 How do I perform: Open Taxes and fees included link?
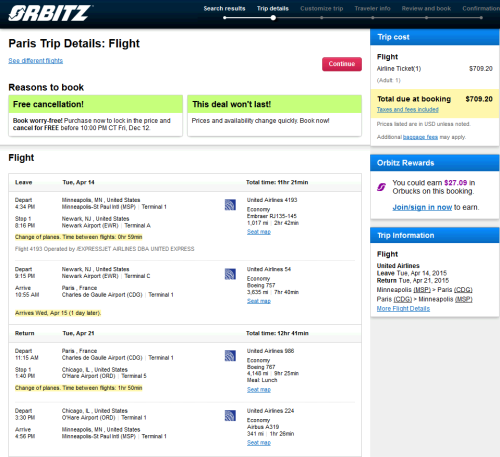[x=407, y=109]
